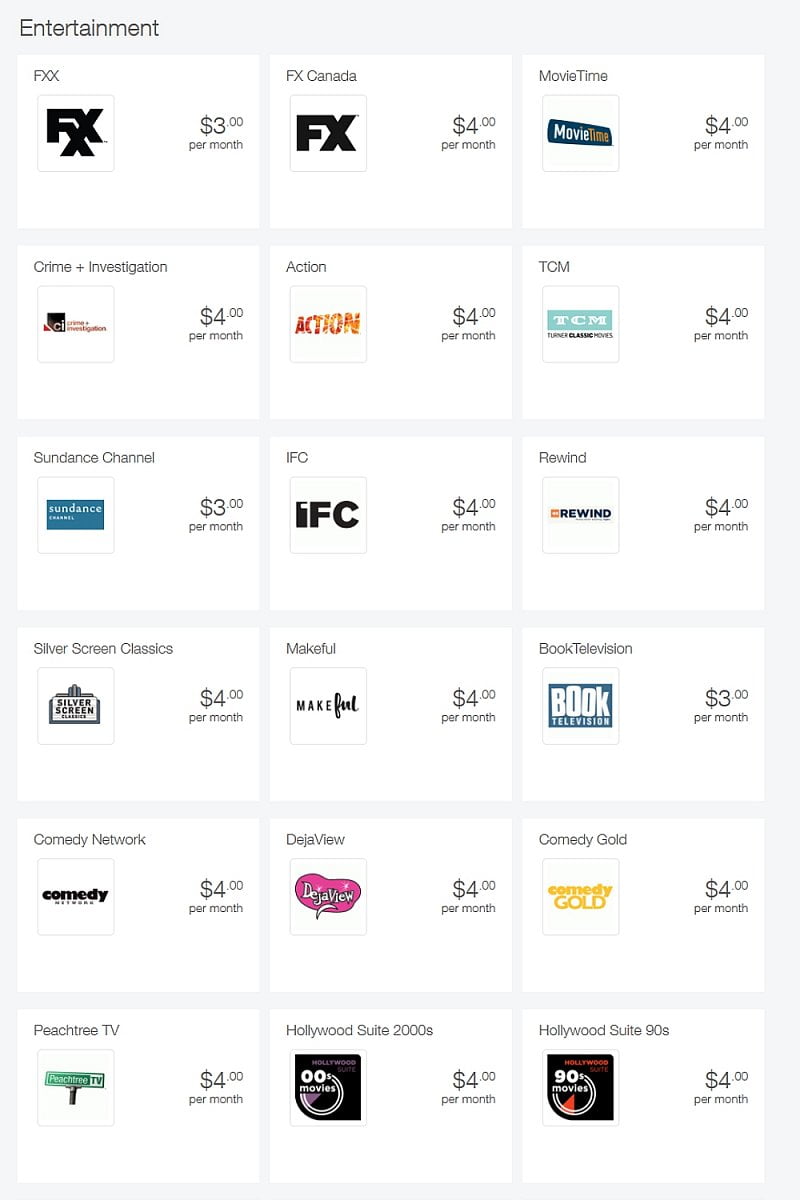The height and width of the screenshot is (1200, 800).
Task: Select the TCM Turner Classic Movies logo
Action: (x=581, y=324)
